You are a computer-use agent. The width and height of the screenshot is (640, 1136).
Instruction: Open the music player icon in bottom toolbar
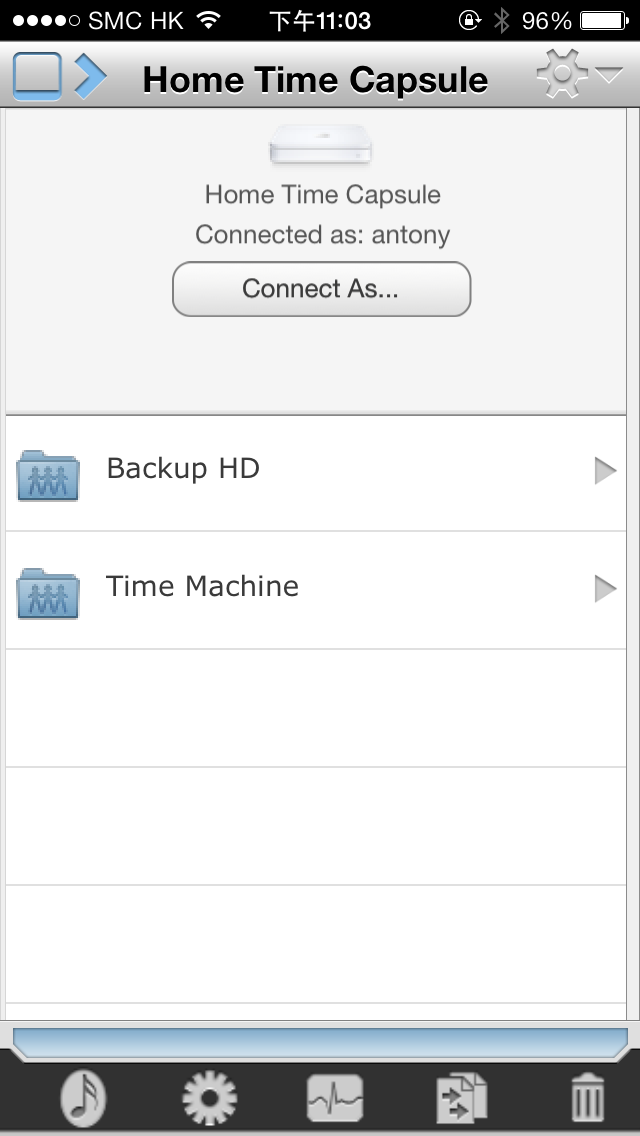click(84, 1098)
